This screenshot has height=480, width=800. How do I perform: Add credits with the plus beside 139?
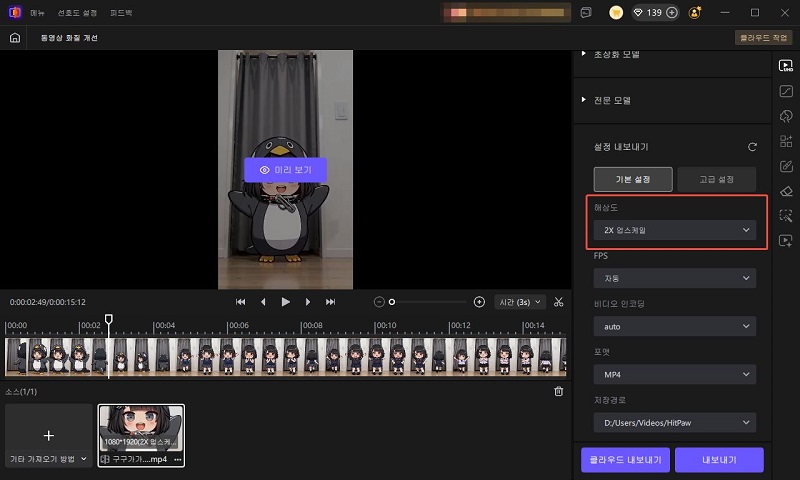click(672, 13)
